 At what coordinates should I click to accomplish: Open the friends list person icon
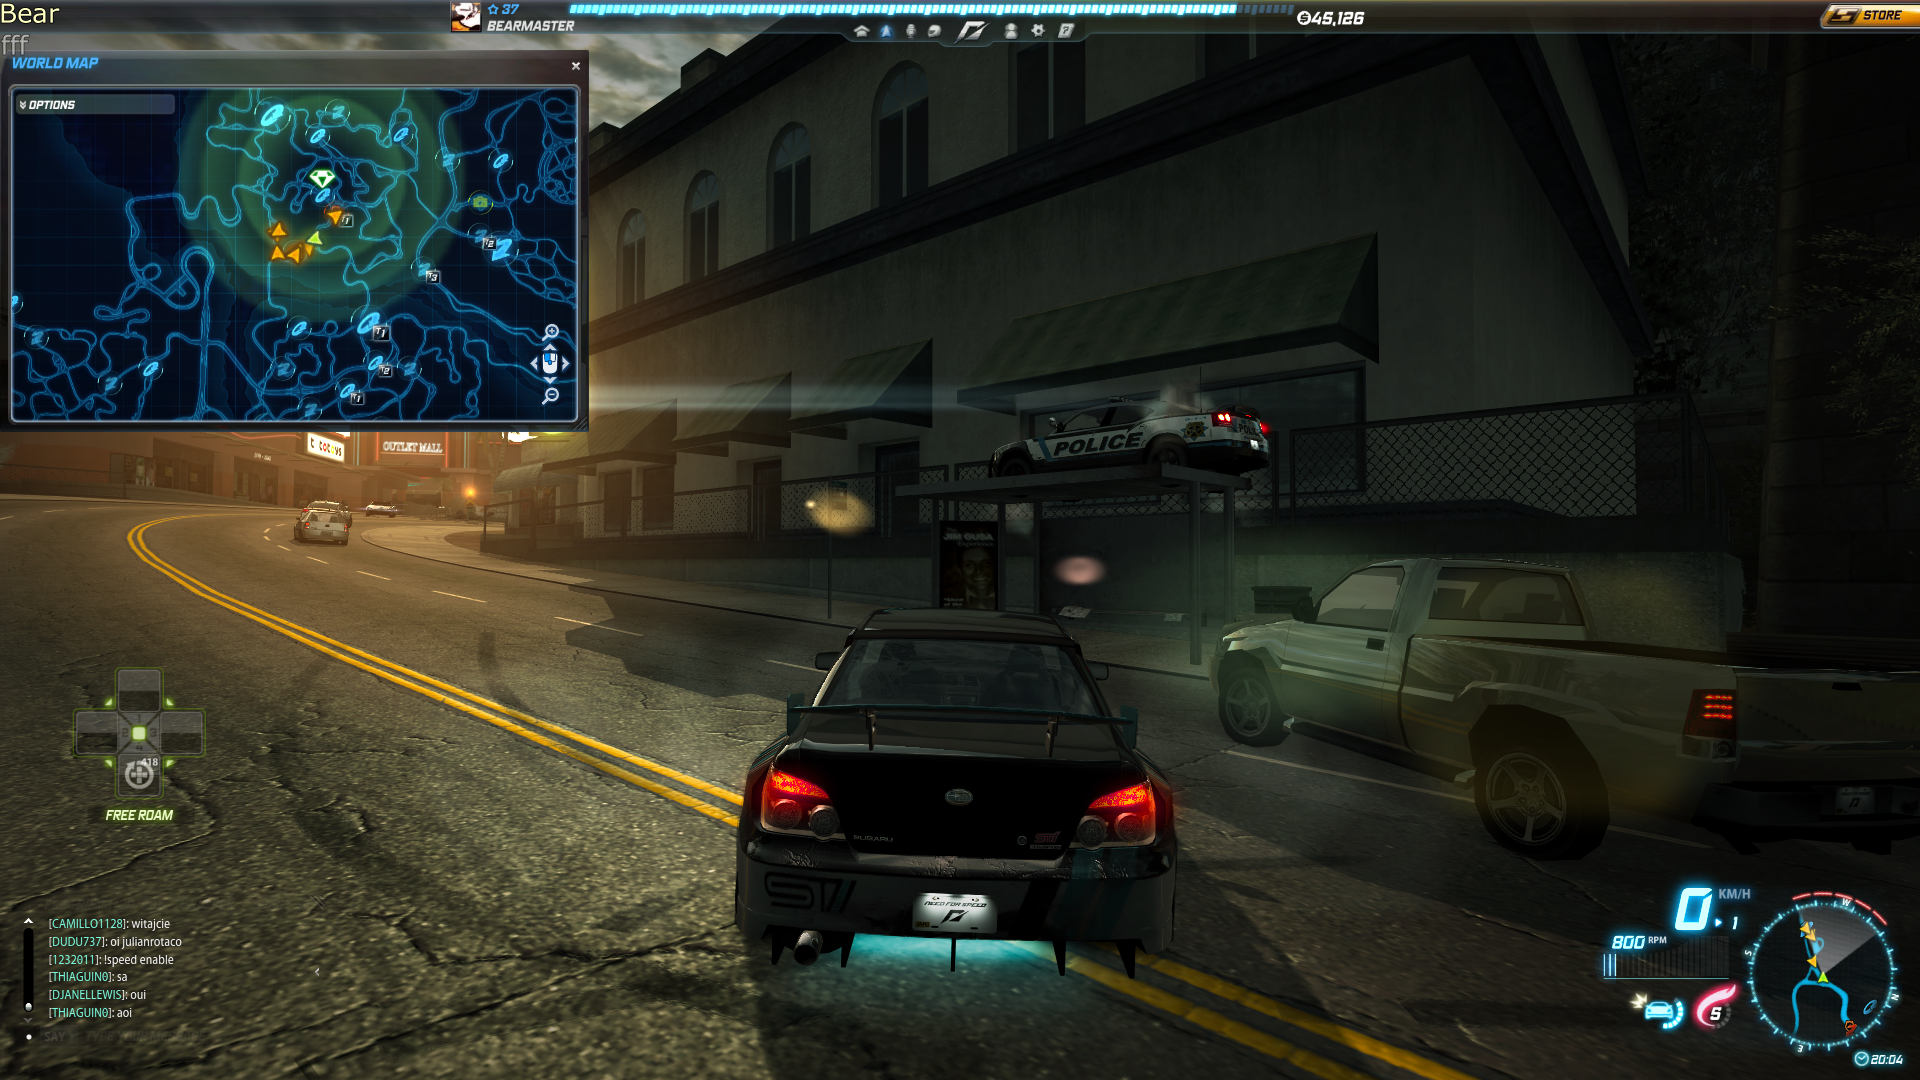(1011, 31)
